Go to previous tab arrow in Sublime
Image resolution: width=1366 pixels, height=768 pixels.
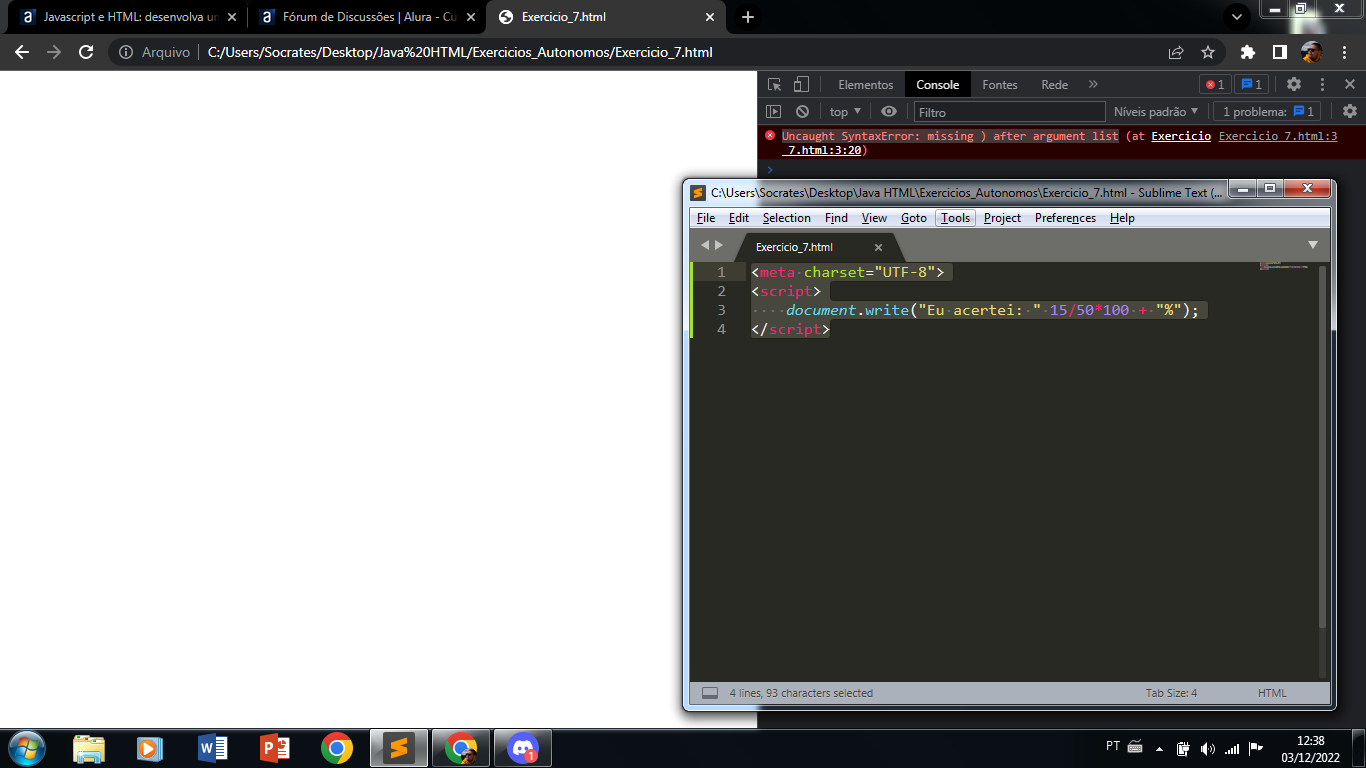pyautogui.click(x=704, y=245)
